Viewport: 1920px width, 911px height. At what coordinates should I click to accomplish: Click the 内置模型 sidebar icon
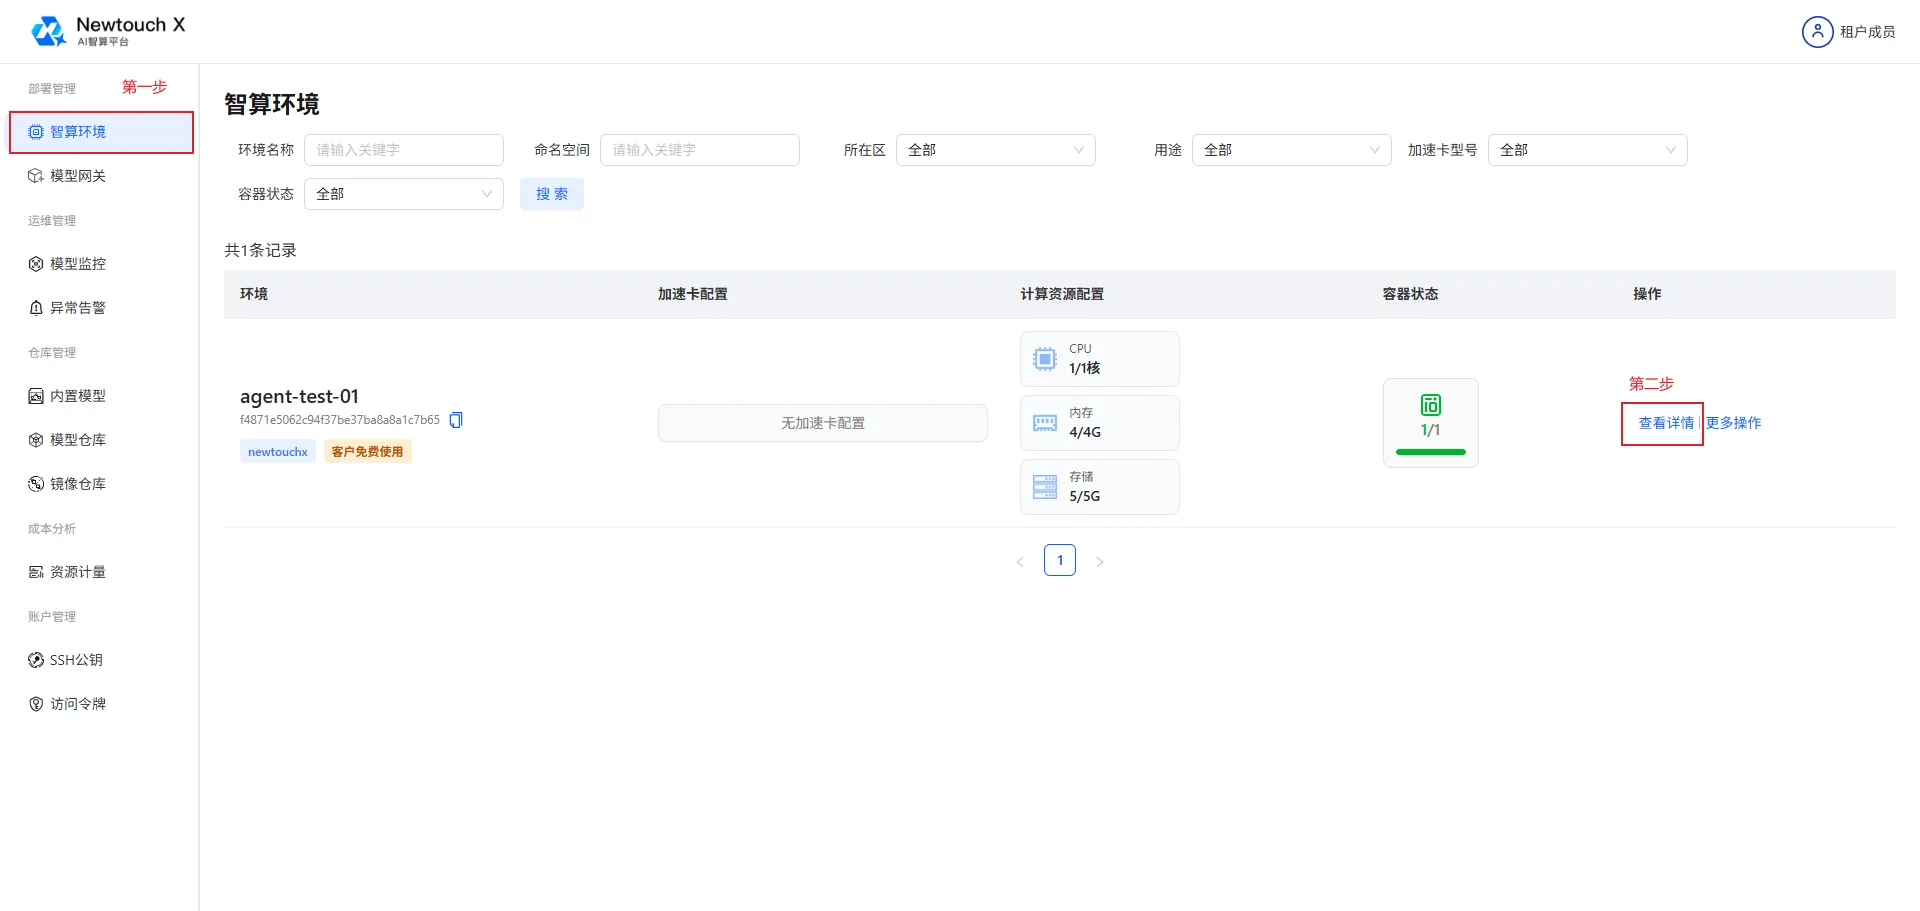coord(36,396)
